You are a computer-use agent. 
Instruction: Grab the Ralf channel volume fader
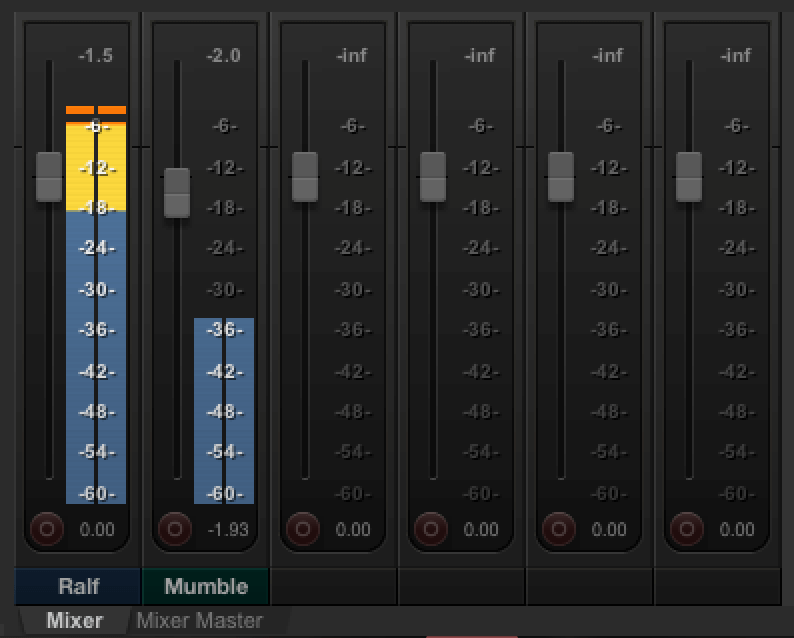click(x=49, y=176)
